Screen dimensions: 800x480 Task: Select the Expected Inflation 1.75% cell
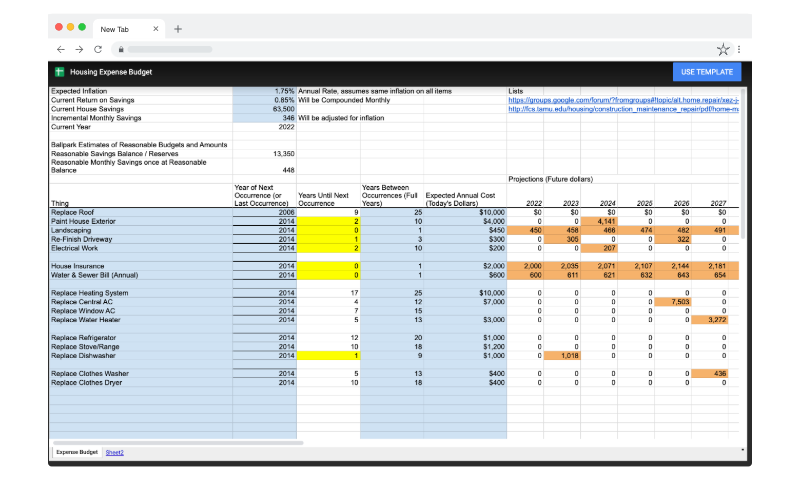264,91
